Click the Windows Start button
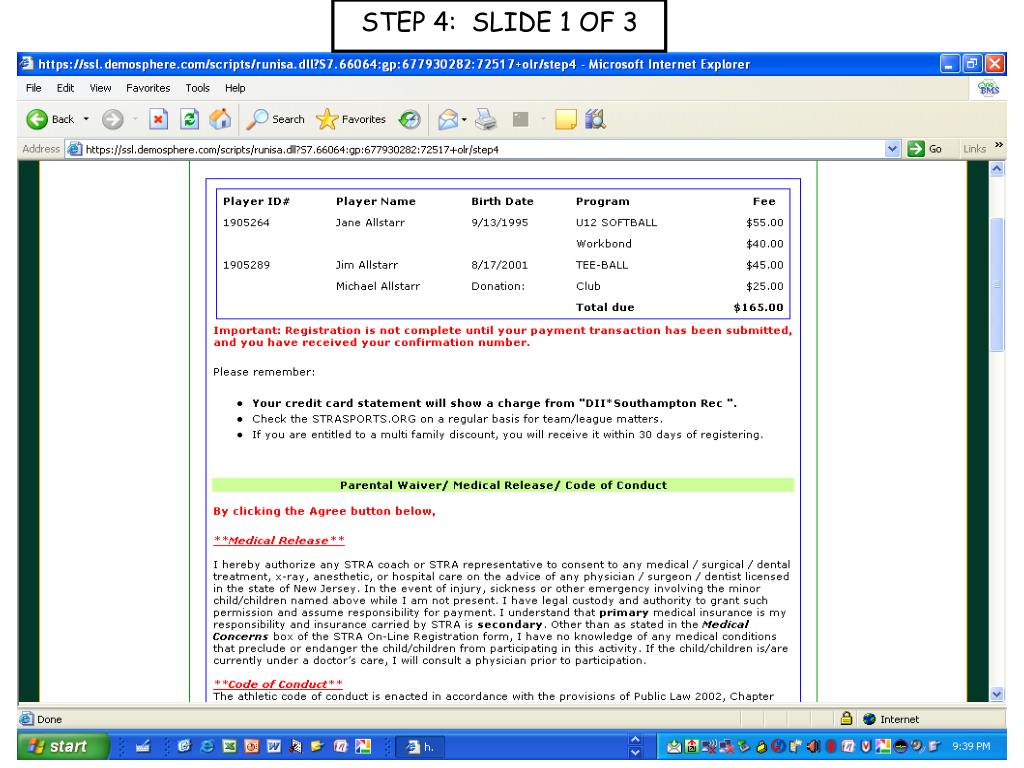This screenshot has height=768, width=1024. 63,746
